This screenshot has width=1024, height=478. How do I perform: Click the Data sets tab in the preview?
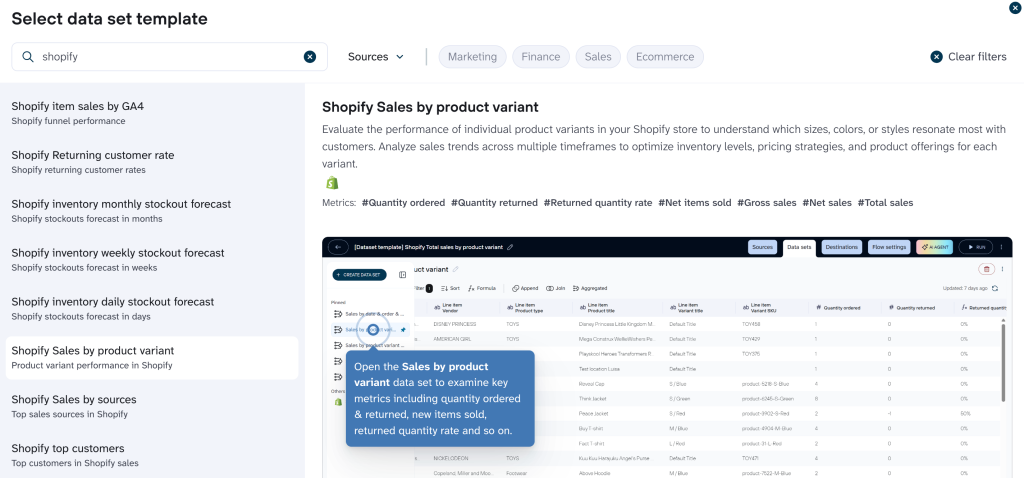click(799, 247)
